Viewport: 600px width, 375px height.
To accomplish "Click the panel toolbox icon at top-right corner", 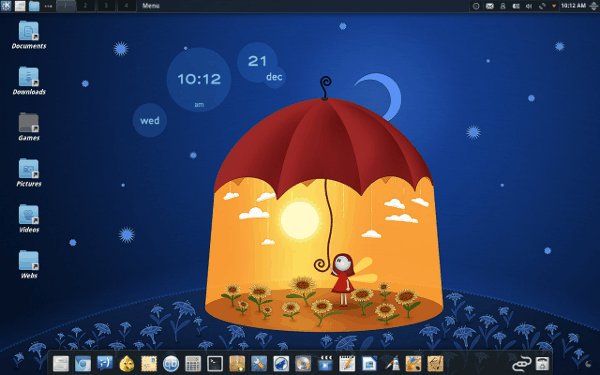I will 593,6.
